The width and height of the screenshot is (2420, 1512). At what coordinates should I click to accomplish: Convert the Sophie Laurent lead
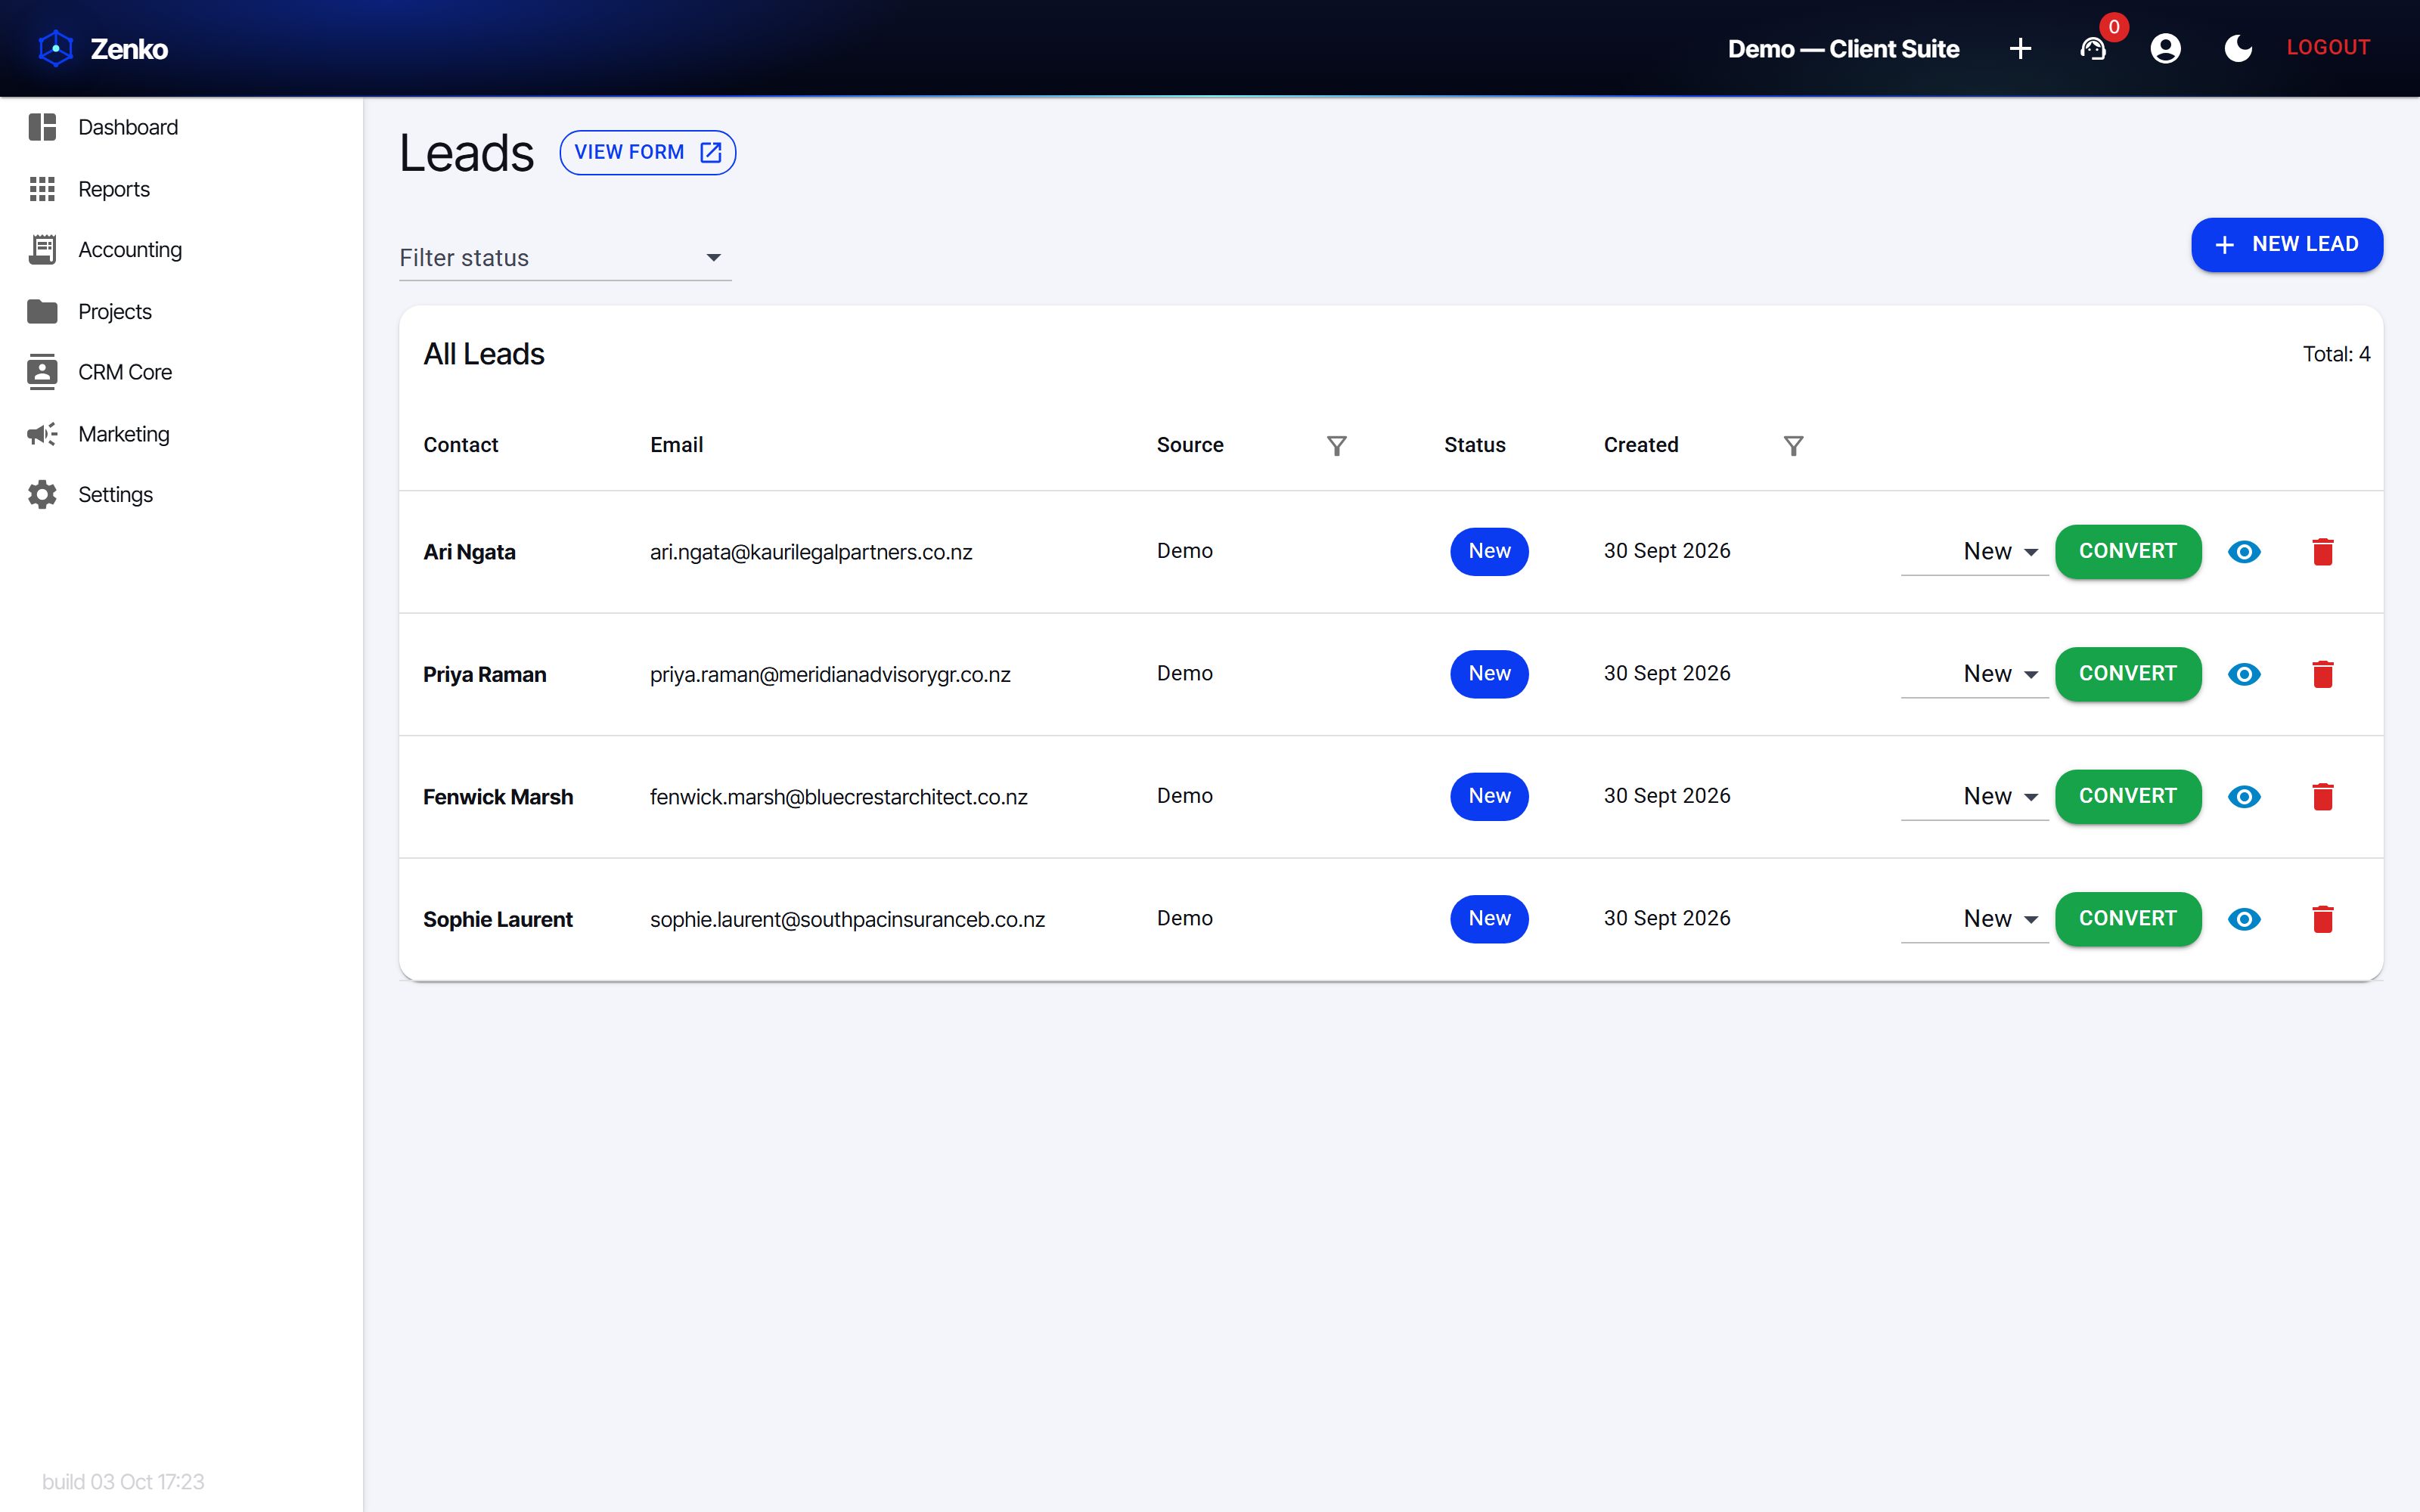(x=2128, y=919)
